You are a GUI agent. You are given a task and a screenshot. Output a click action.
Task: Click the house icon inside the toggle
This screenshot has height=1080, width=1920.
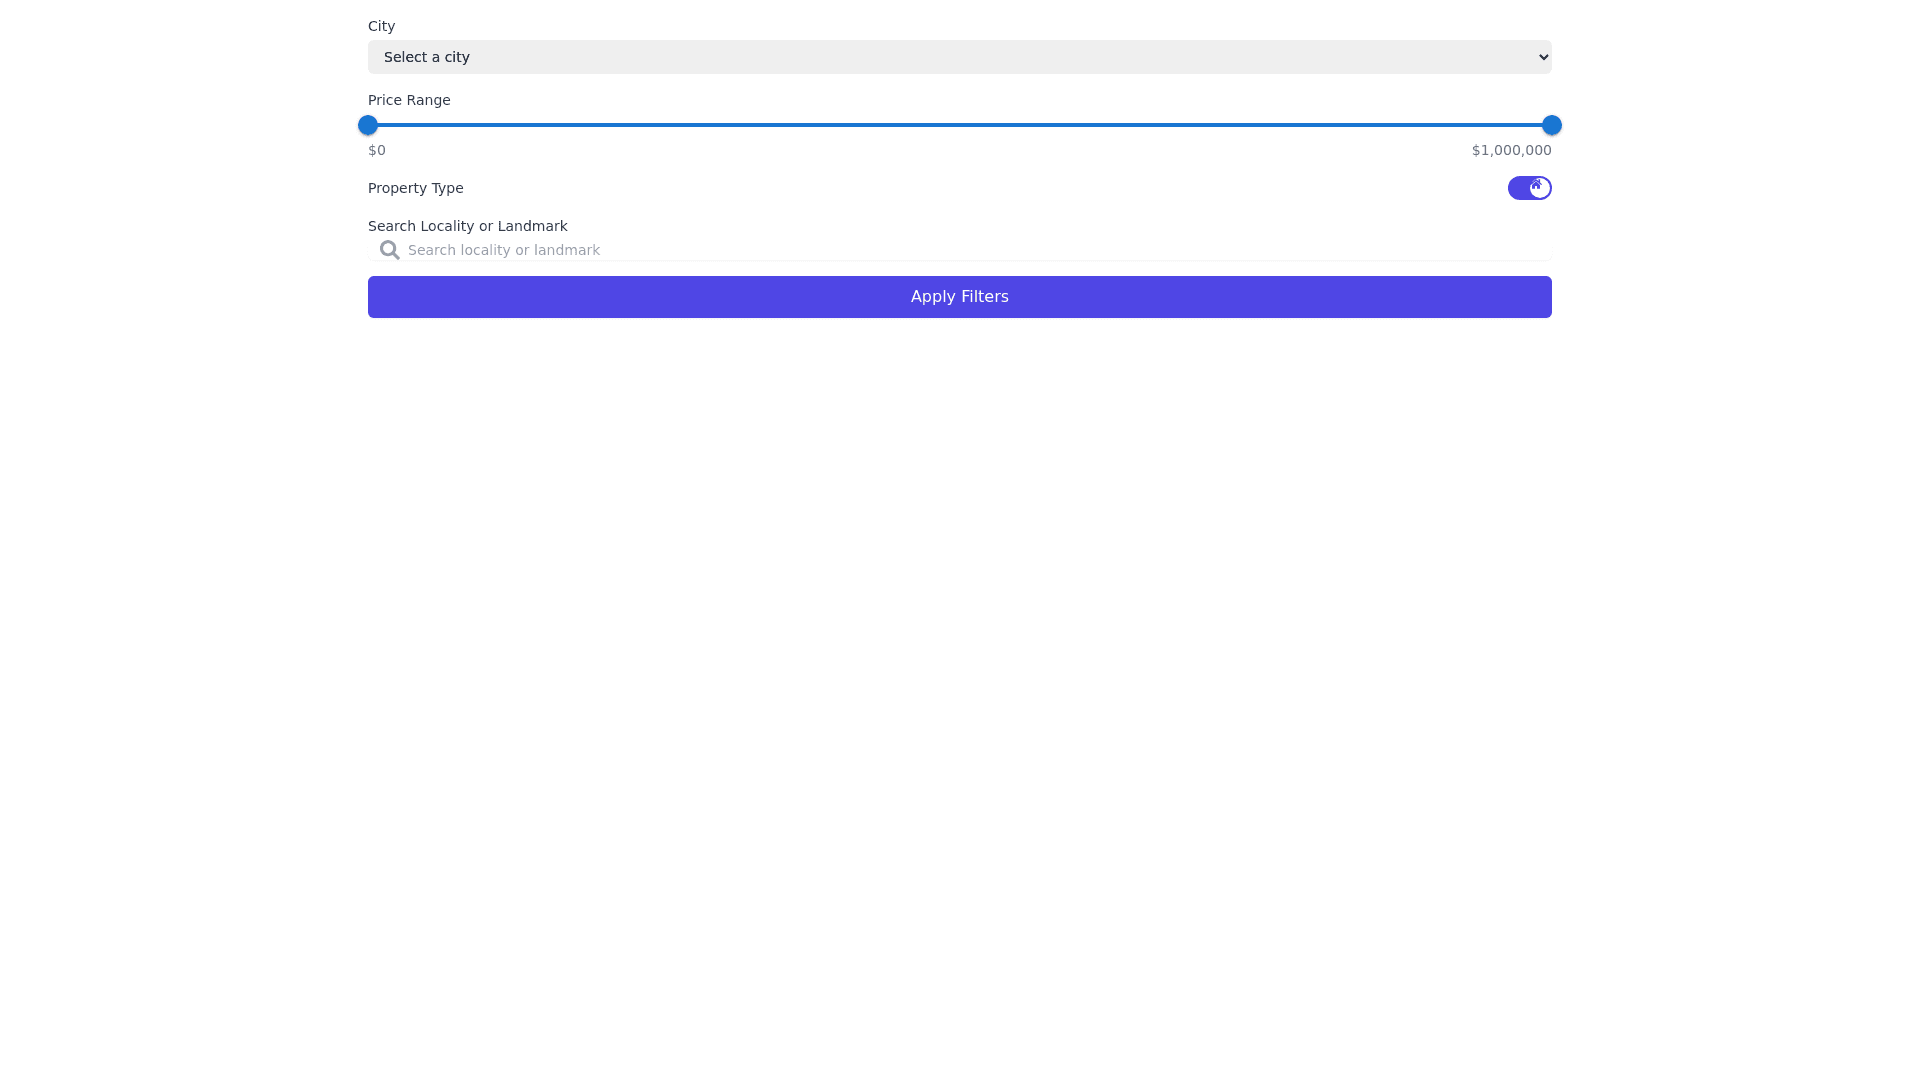[1536, 185]
